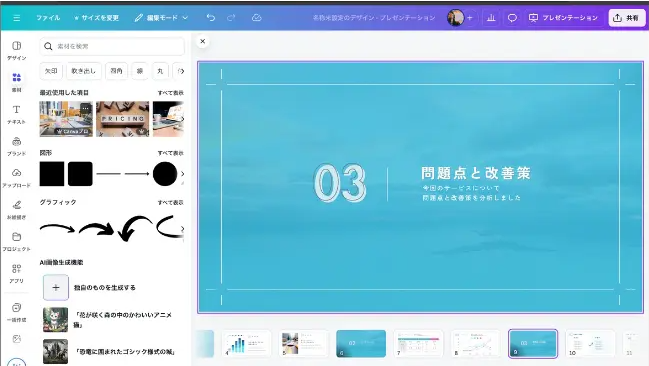The height and width of the screenshot is (366, 649).
Task: Click the cloud save status icon
Action: click(257, 18)
